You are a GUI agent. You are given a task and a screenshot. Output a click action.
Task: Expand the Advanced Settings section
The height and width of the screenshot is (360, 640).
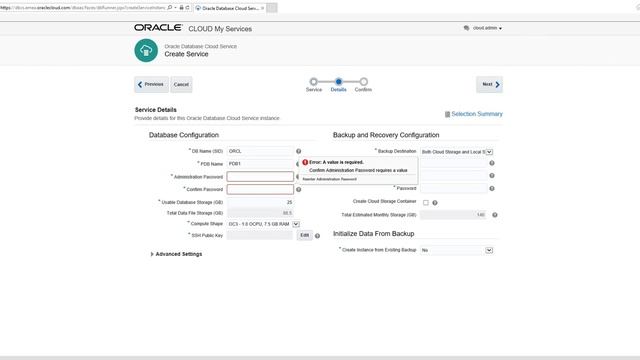(152, 254)
